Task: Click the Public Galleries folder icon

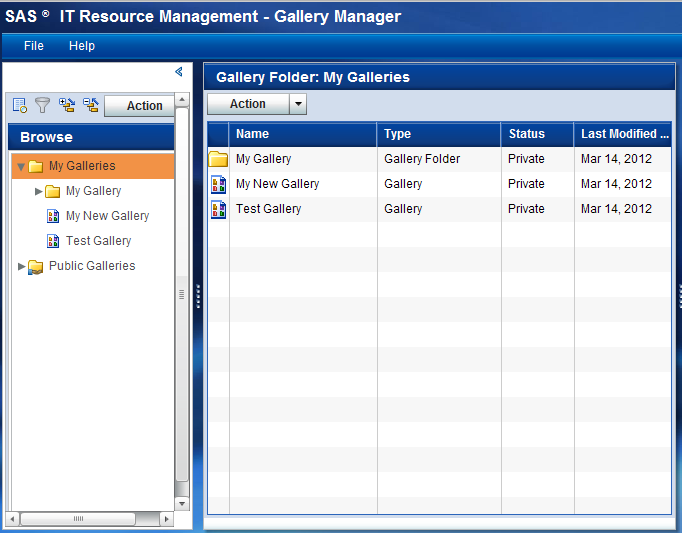Action: [36, 266]
